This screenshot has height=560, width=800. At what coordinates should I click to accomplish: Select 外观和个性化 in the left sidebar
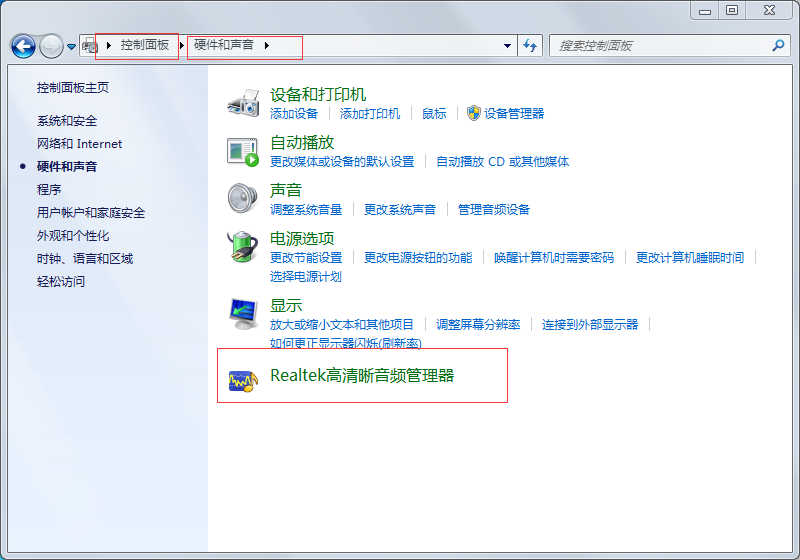tap(73, 235)
